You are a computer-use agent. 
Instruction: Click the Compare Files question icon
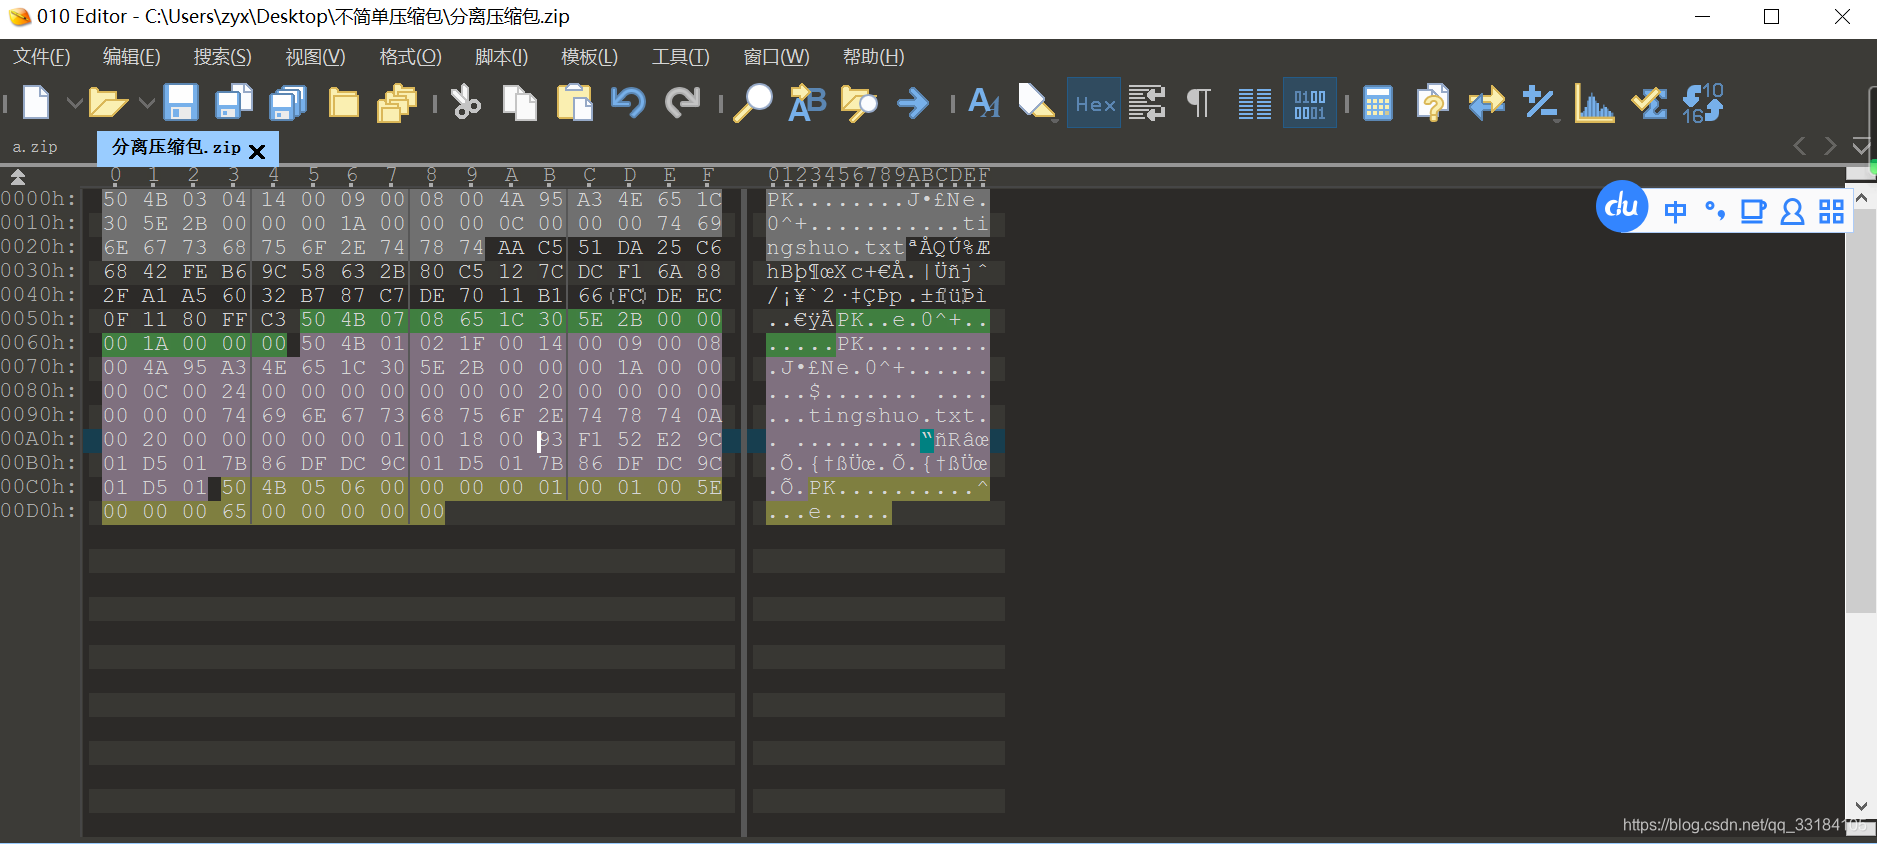click(1432, 103)
